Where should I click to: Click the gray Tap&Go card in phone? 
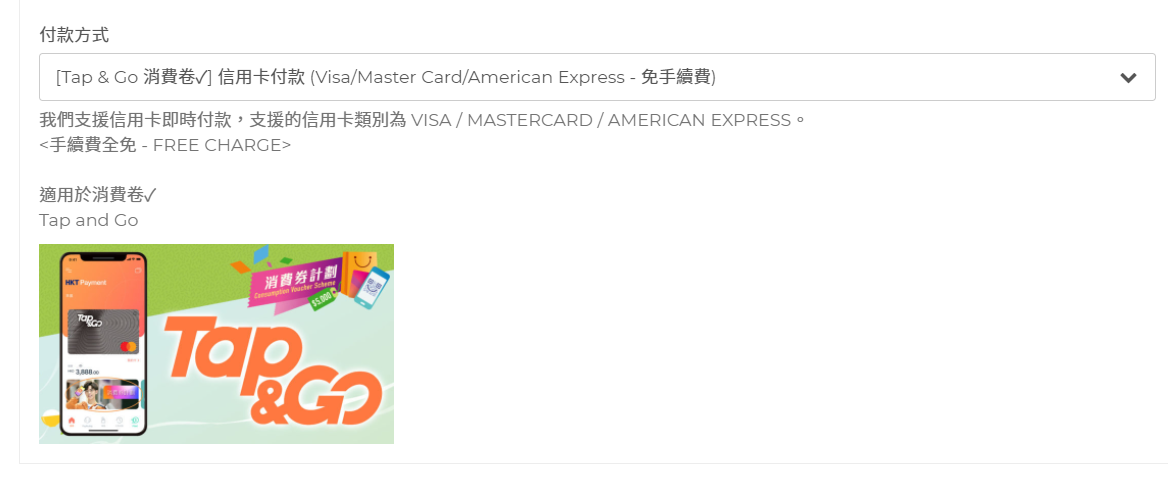(103, 331)
